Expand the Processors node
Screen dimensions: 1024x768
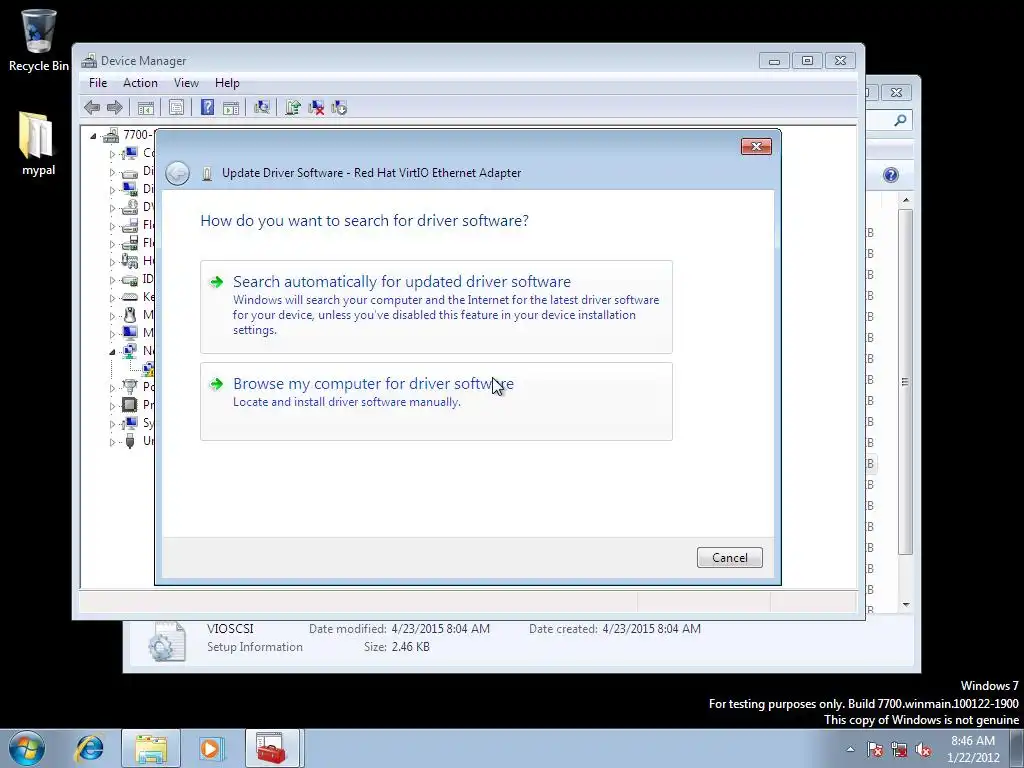(112, 406)
